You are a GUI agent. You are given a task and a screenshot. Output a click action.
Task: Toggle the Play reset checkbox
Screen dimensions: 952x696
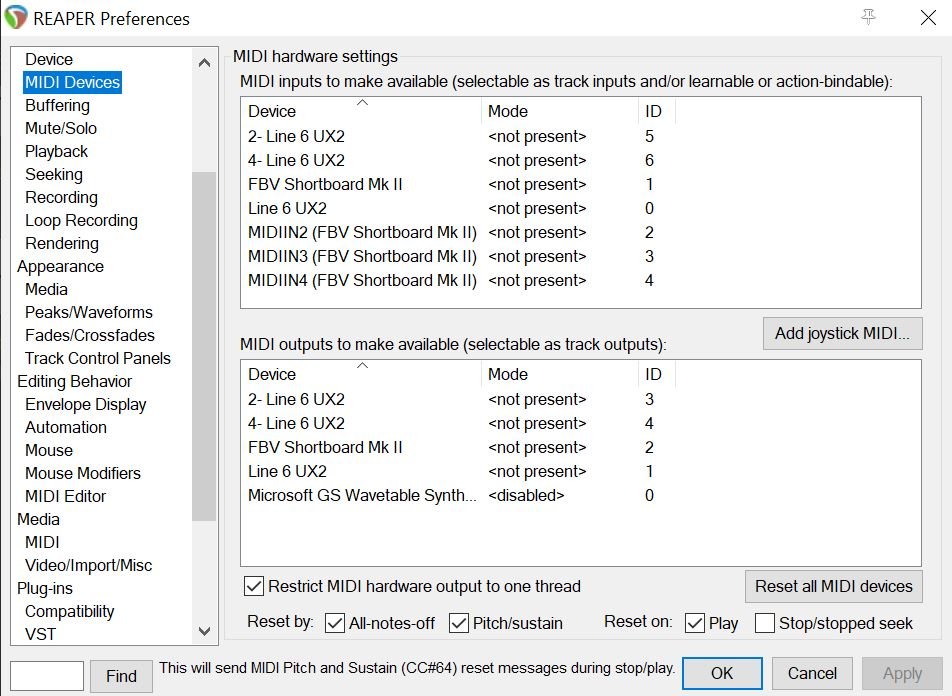[x=695, y=623]
